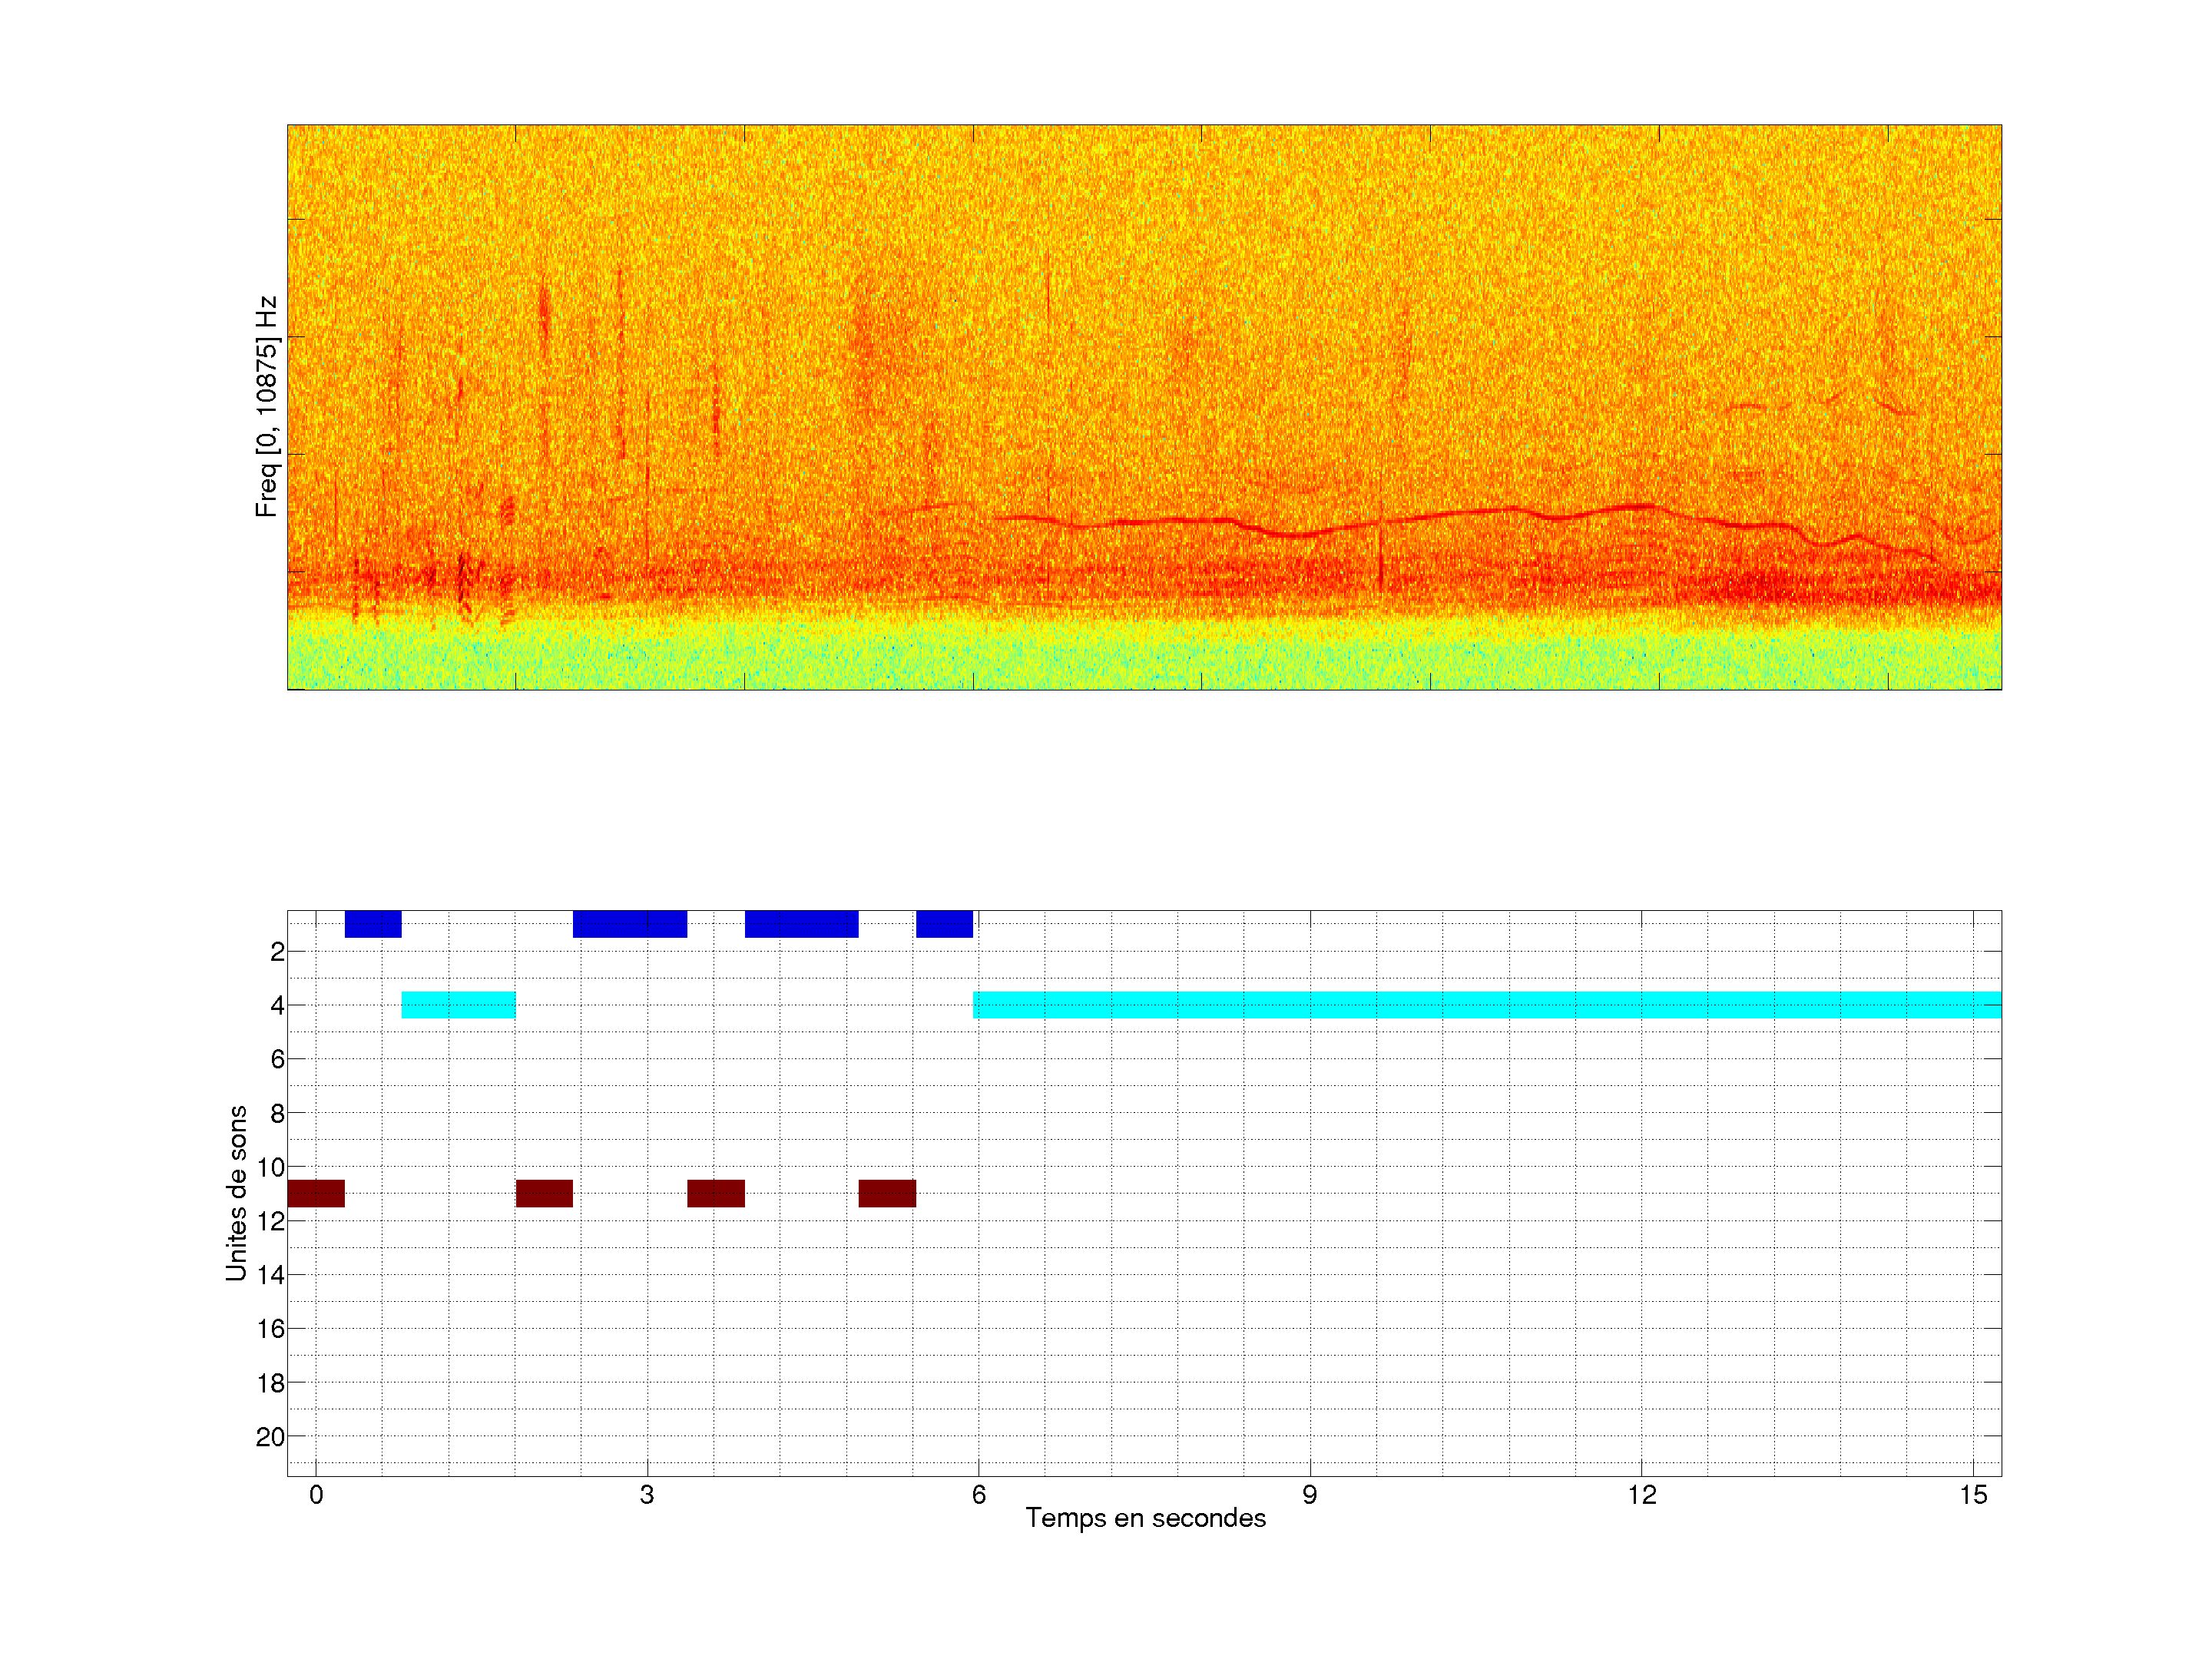
Task: Click the second dark red bar near 2 seconds
Action: pos(544,1193)
